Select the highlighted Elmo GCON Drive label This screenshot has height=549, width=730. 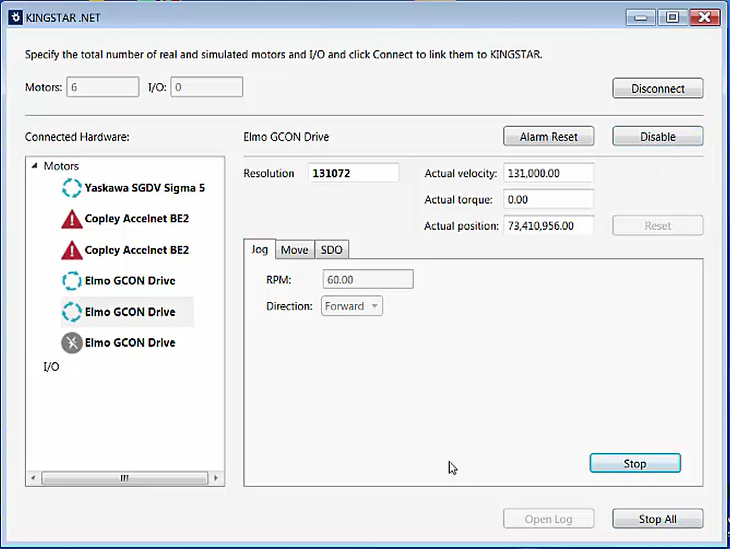pos(130,312)
